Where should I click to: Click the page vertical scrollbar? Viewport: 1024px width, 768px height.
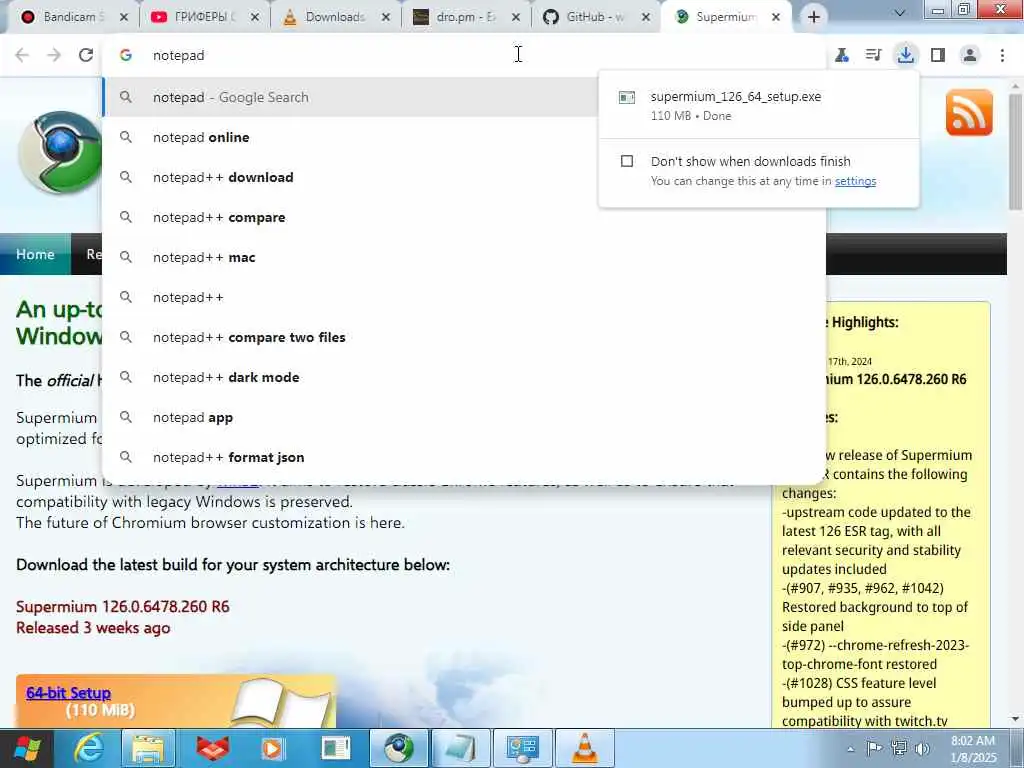click(x=1016, y=152)
